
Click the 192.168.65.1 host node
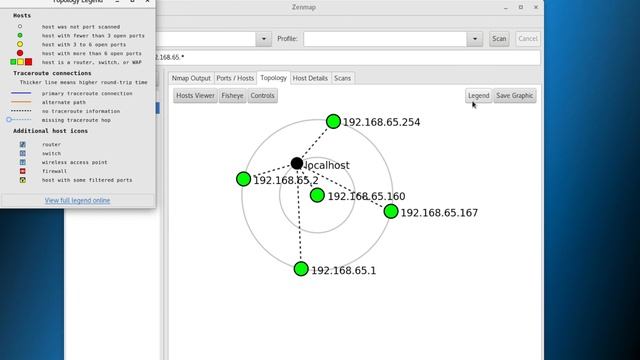pyautogui.click(x=301, y=269)
